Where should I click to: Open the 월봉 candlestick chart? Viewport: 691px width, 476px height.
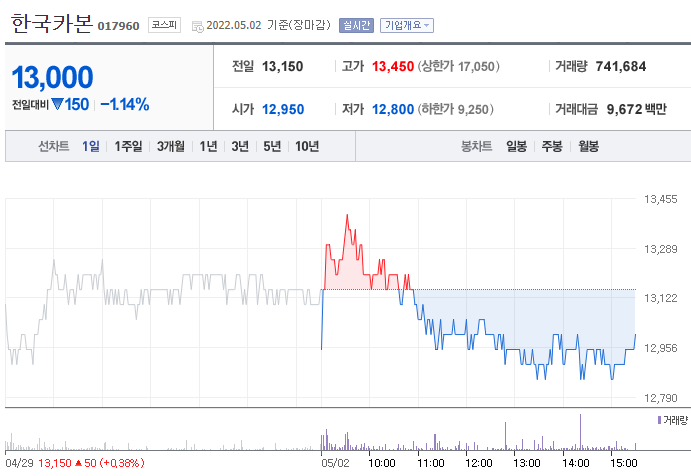[x=588, y=146]
